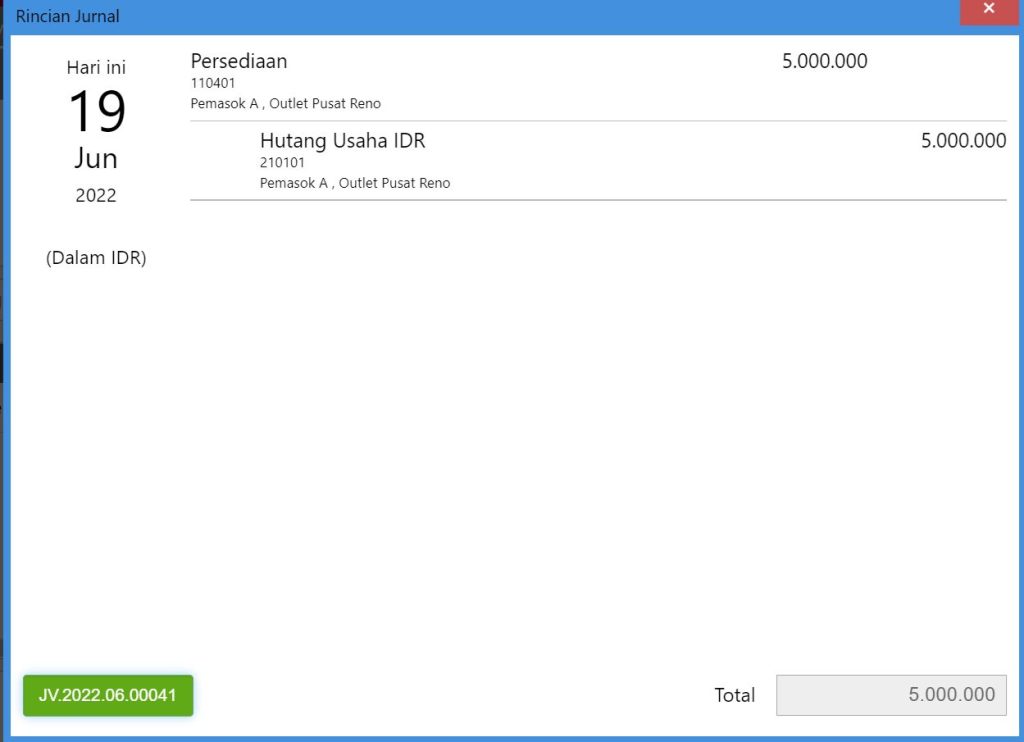
Task: Click the Total label
Action: pos(734,695)
